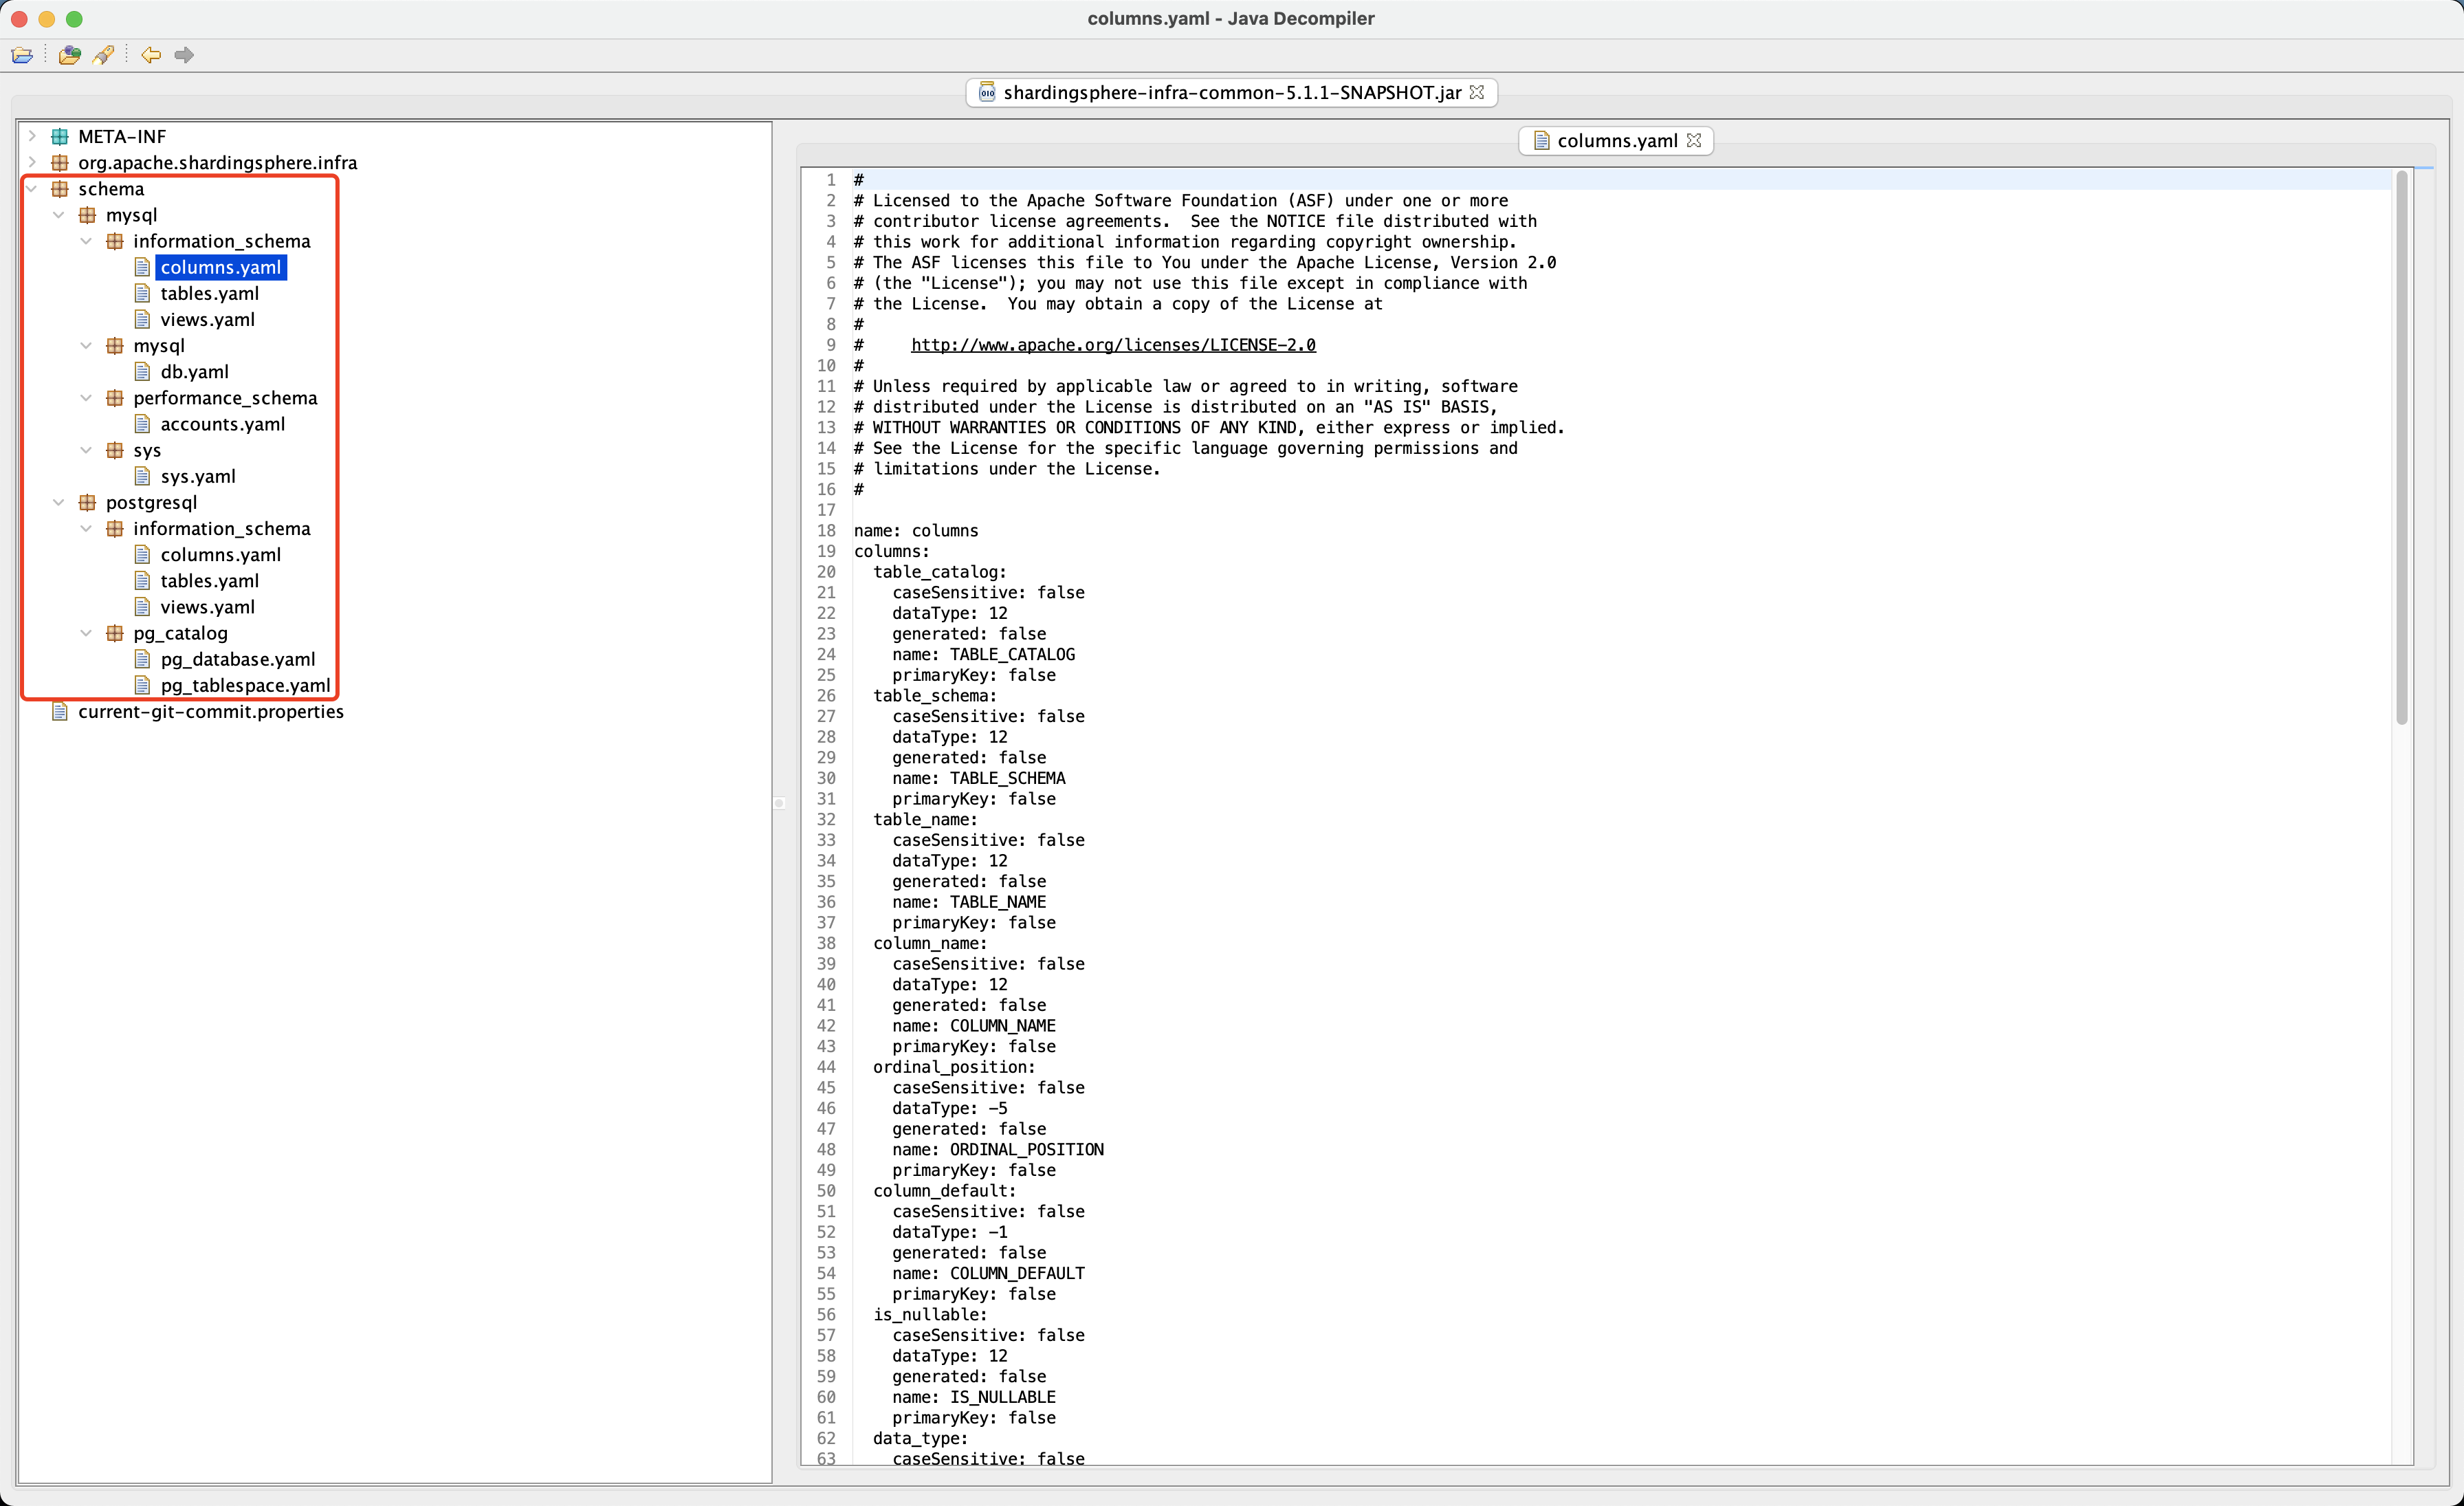This screenshot has width=2464, height=1506.
Task: Close the shardingsphere jar tab
Action: 1477,92
